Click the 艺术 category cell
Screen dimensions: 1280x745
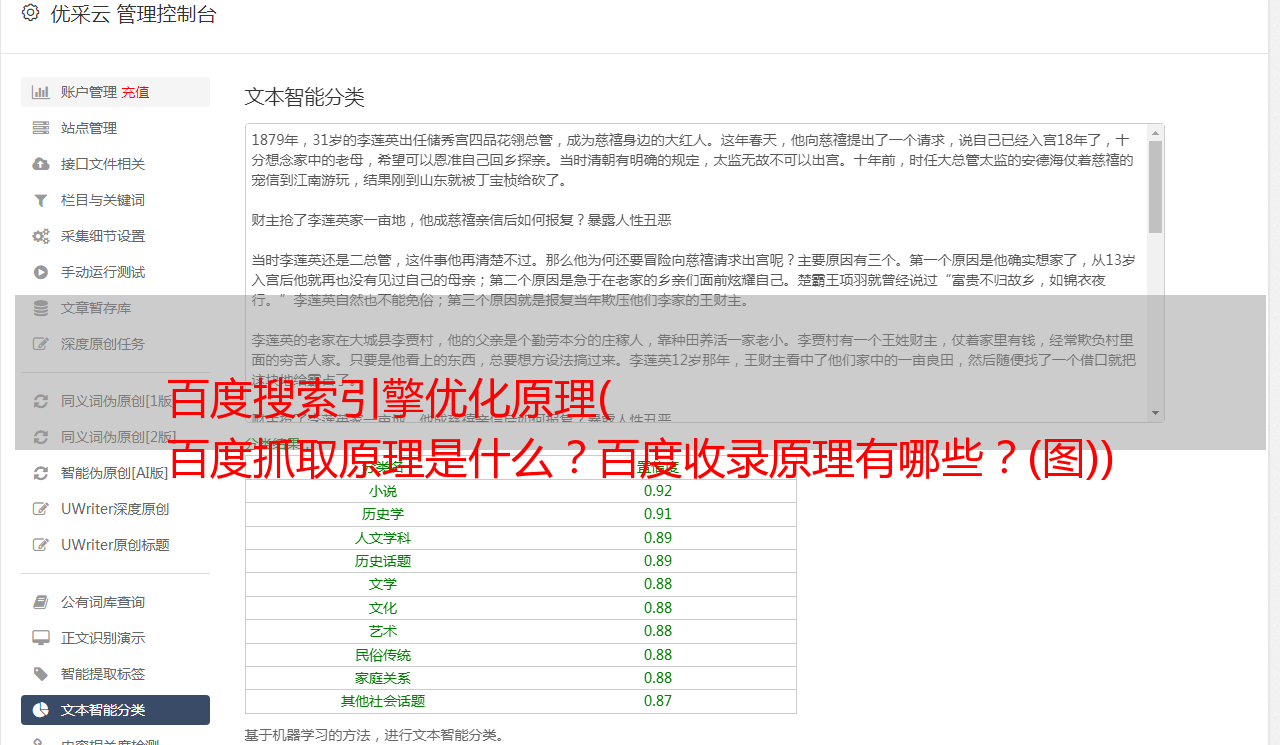(x=383, y=631)
